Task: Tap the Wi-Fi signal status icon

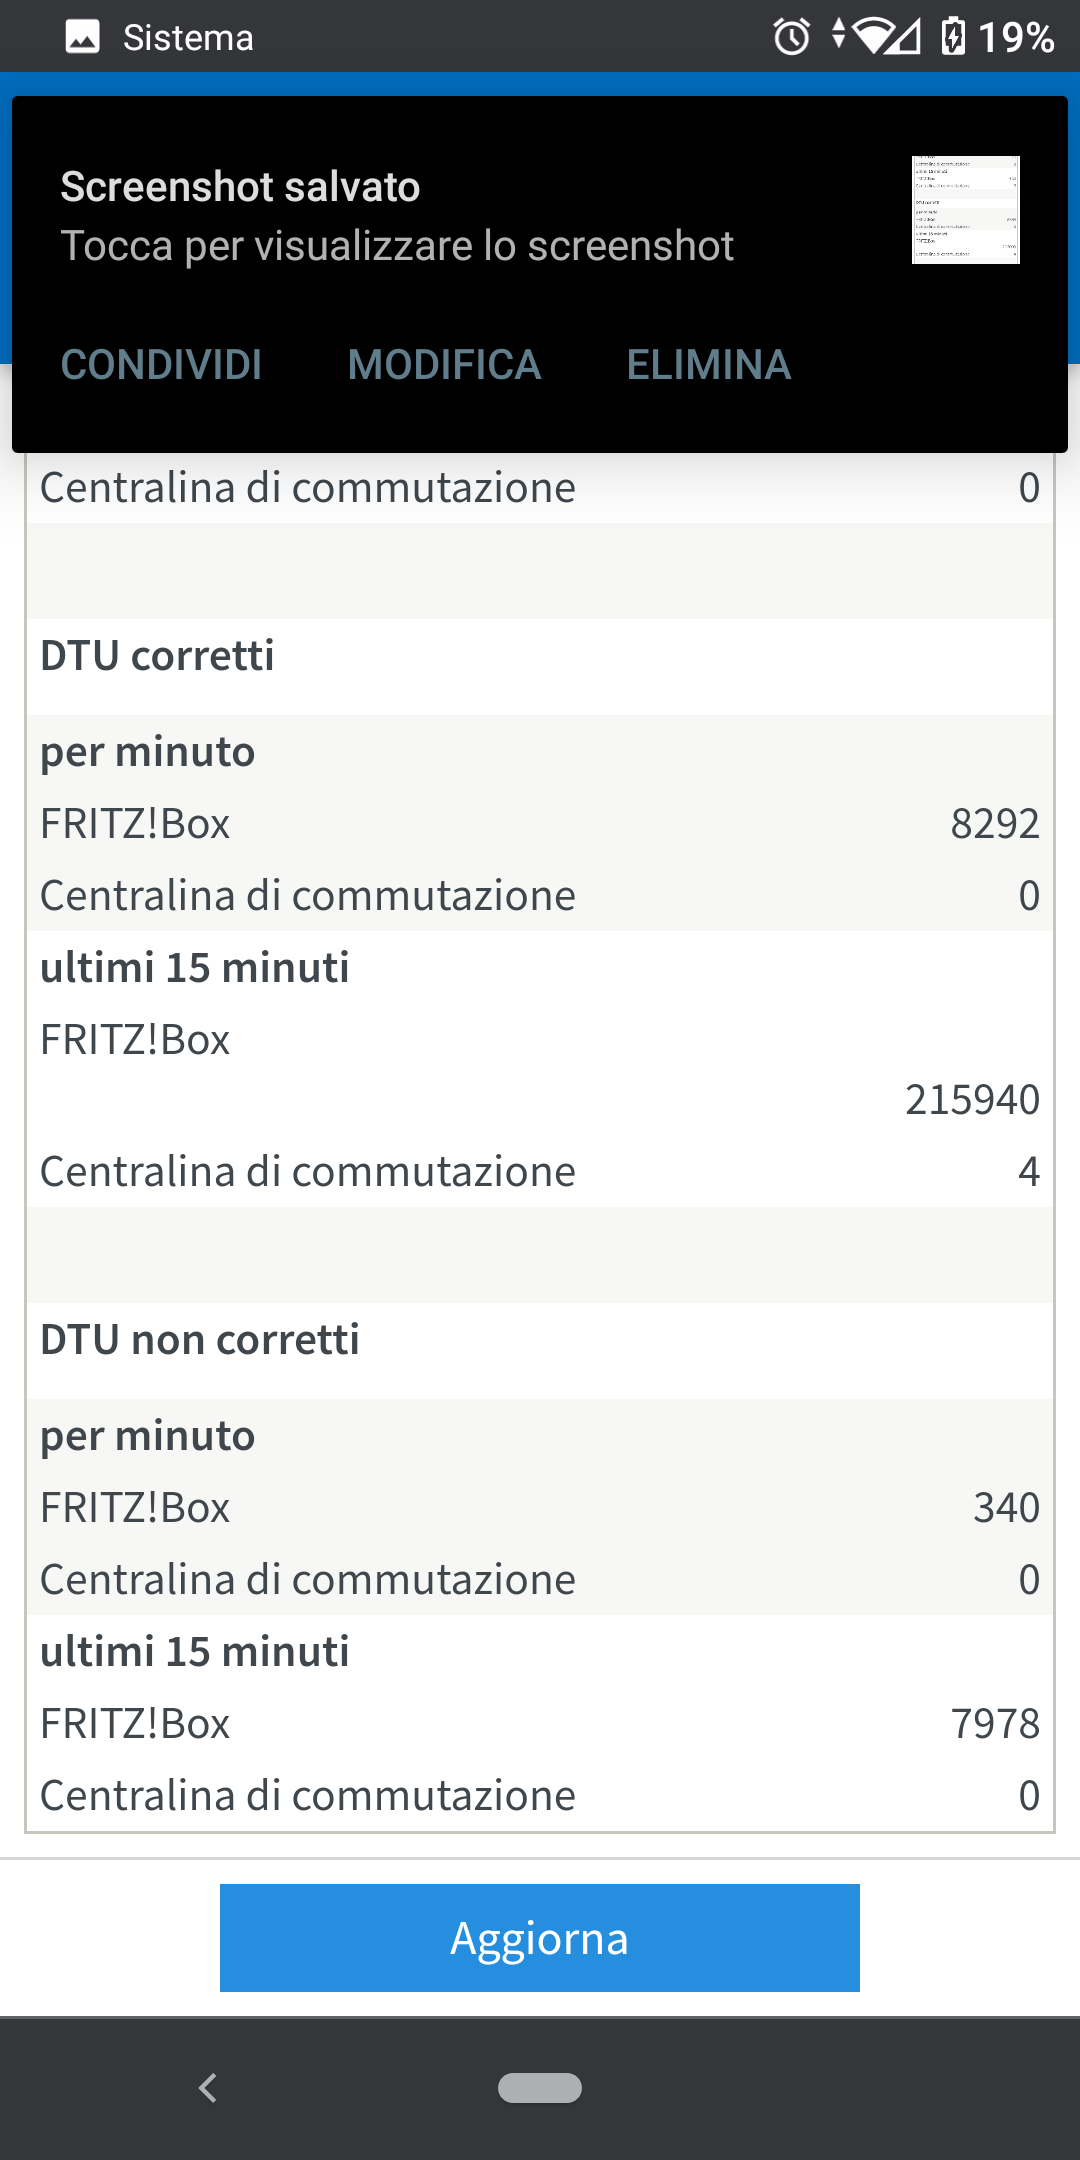Action: click(x=873, y=38)
